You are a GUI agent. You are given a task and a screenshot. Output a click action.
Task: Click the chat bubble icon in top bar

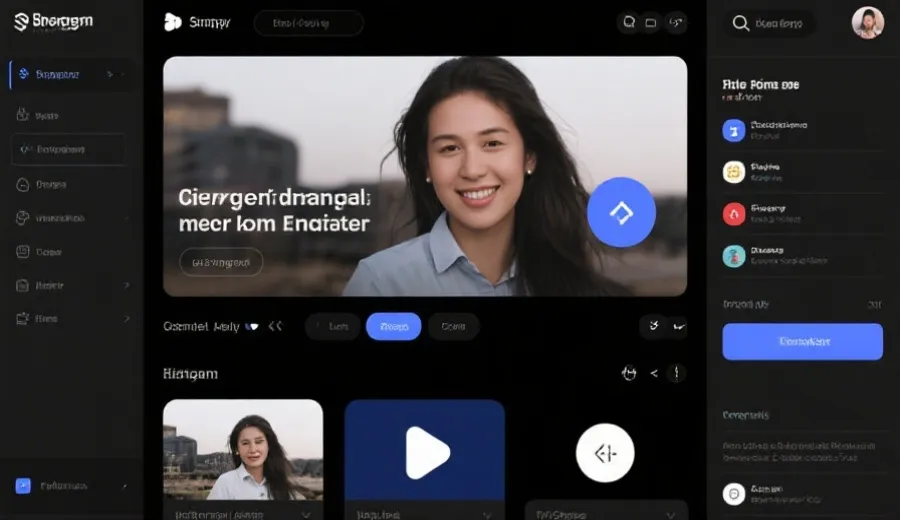(629, 22)
